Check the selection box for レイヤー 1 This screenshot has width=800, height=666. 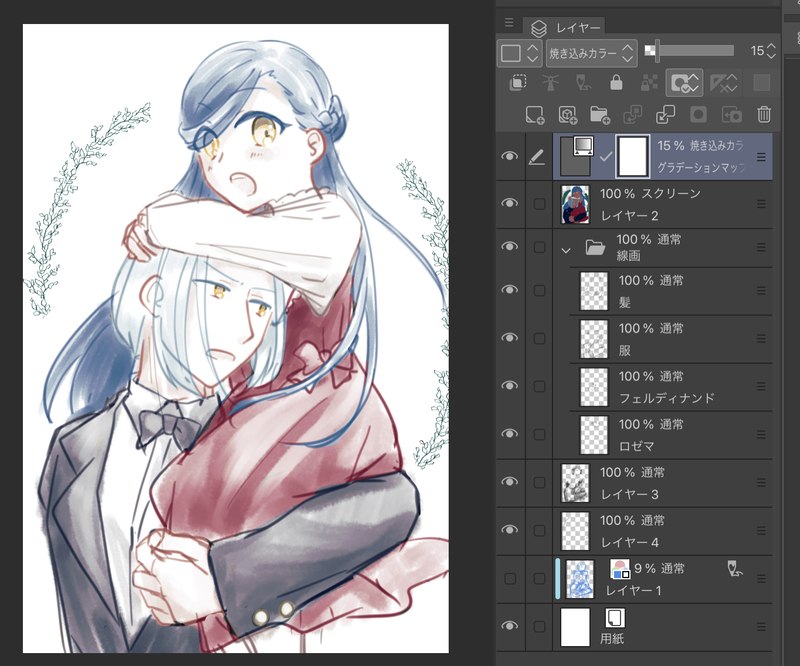(539, 579)
